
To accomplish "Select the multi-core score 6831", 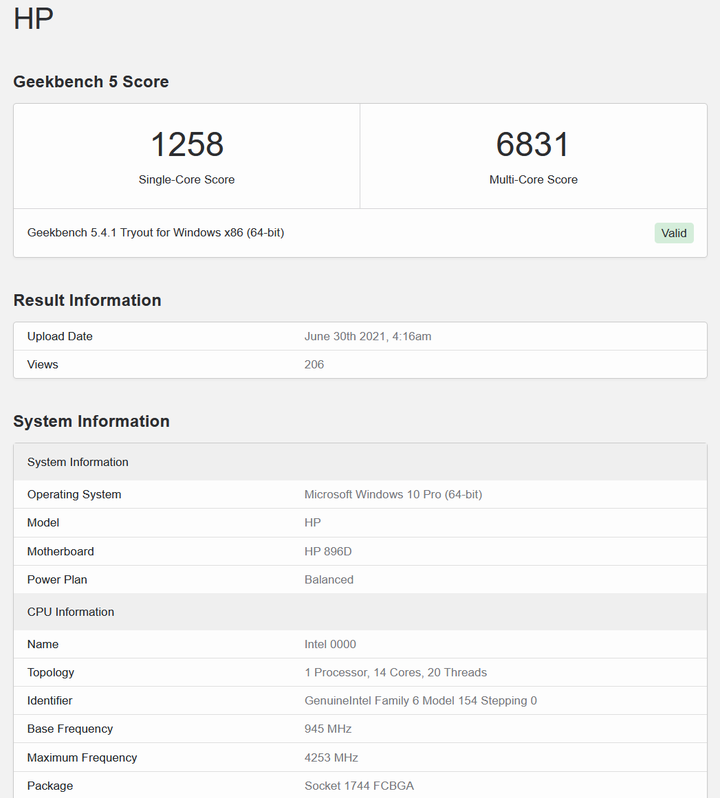I will pos(533,144).
